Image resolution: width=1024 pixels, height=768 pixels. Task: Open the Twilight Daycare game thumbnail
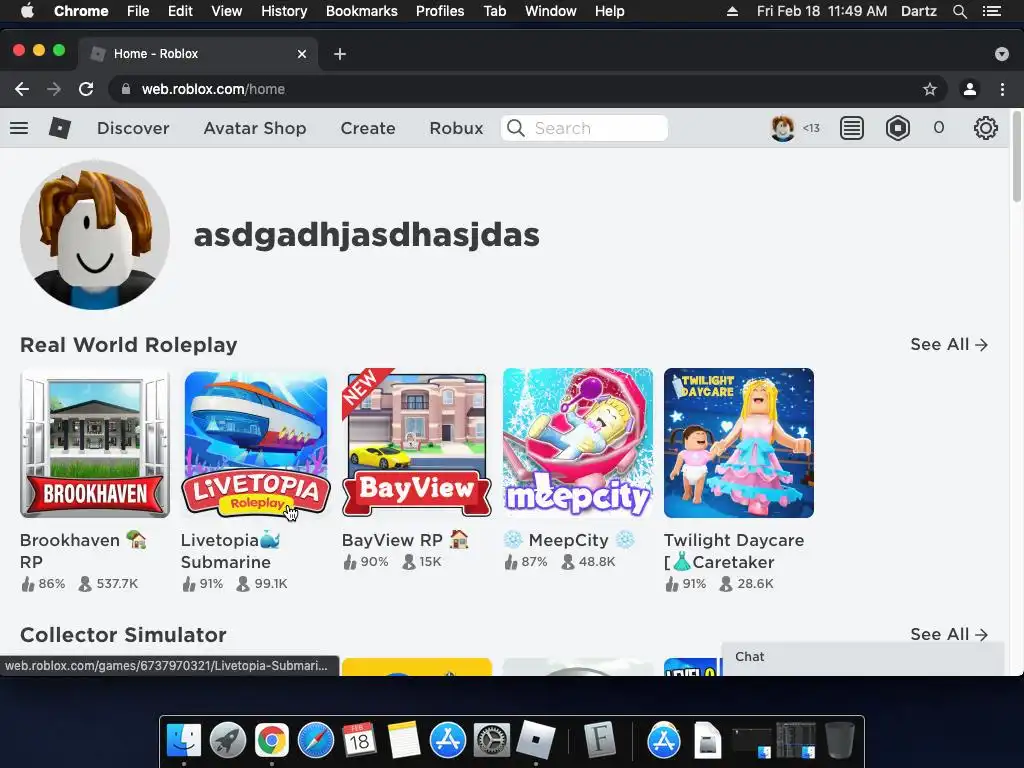739,443
